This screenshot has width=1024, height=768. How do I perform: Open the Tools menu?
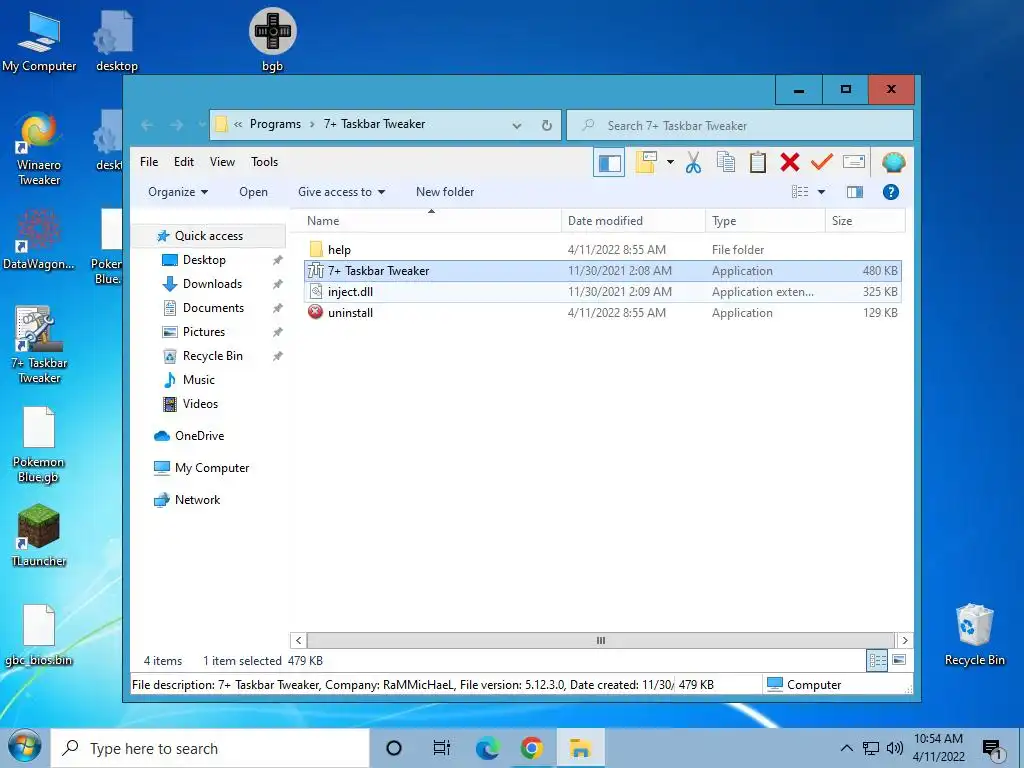click(x=264, y=162)
